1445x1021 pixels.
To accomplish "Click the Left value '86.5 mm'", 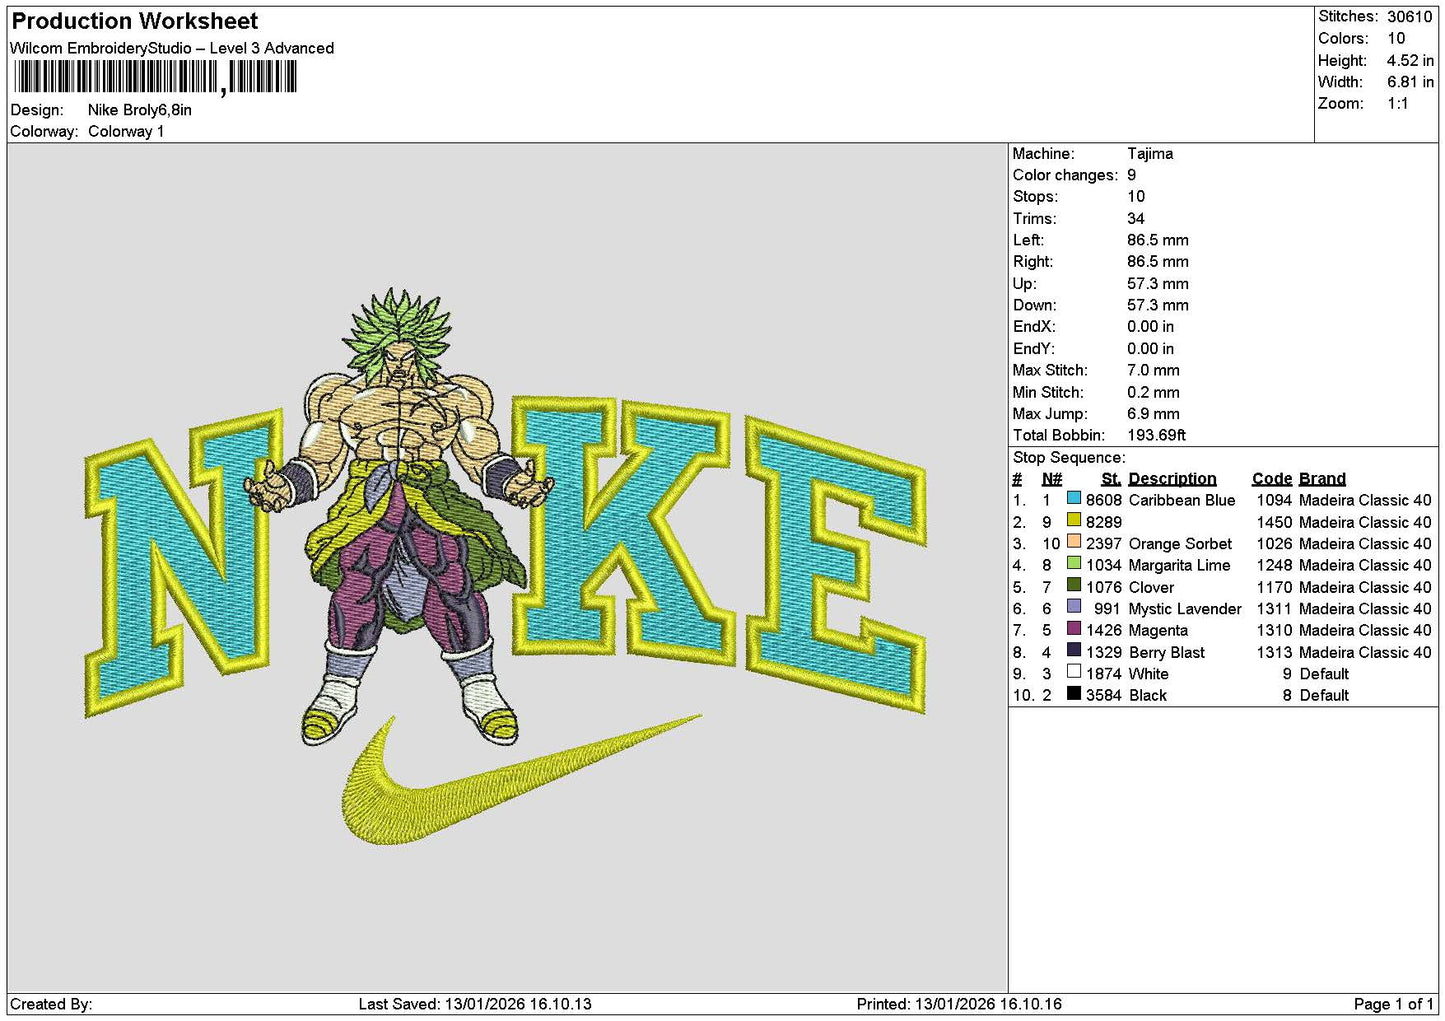I will click(x=1157, y=240).
